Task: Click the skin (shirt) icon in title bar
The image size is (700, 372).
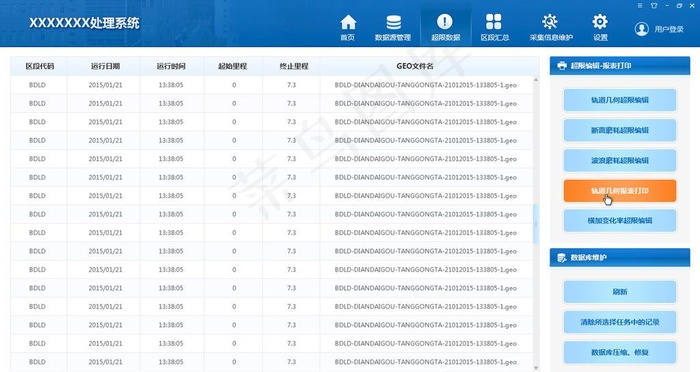Action: click(654, 5)
